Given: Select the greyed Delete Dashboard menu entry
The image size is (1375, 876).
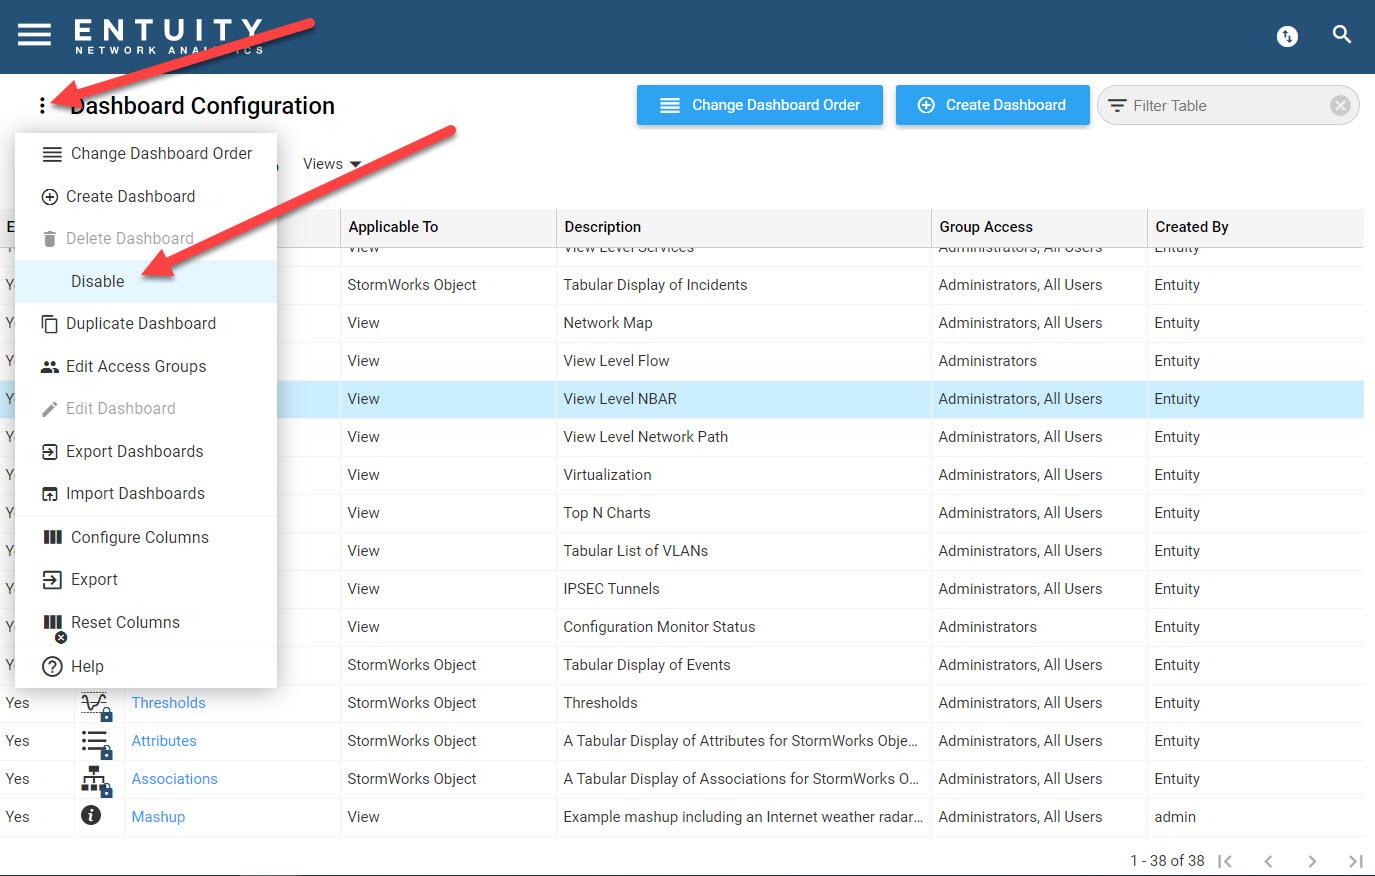Looking at the screenshot, I should [146, 239].
